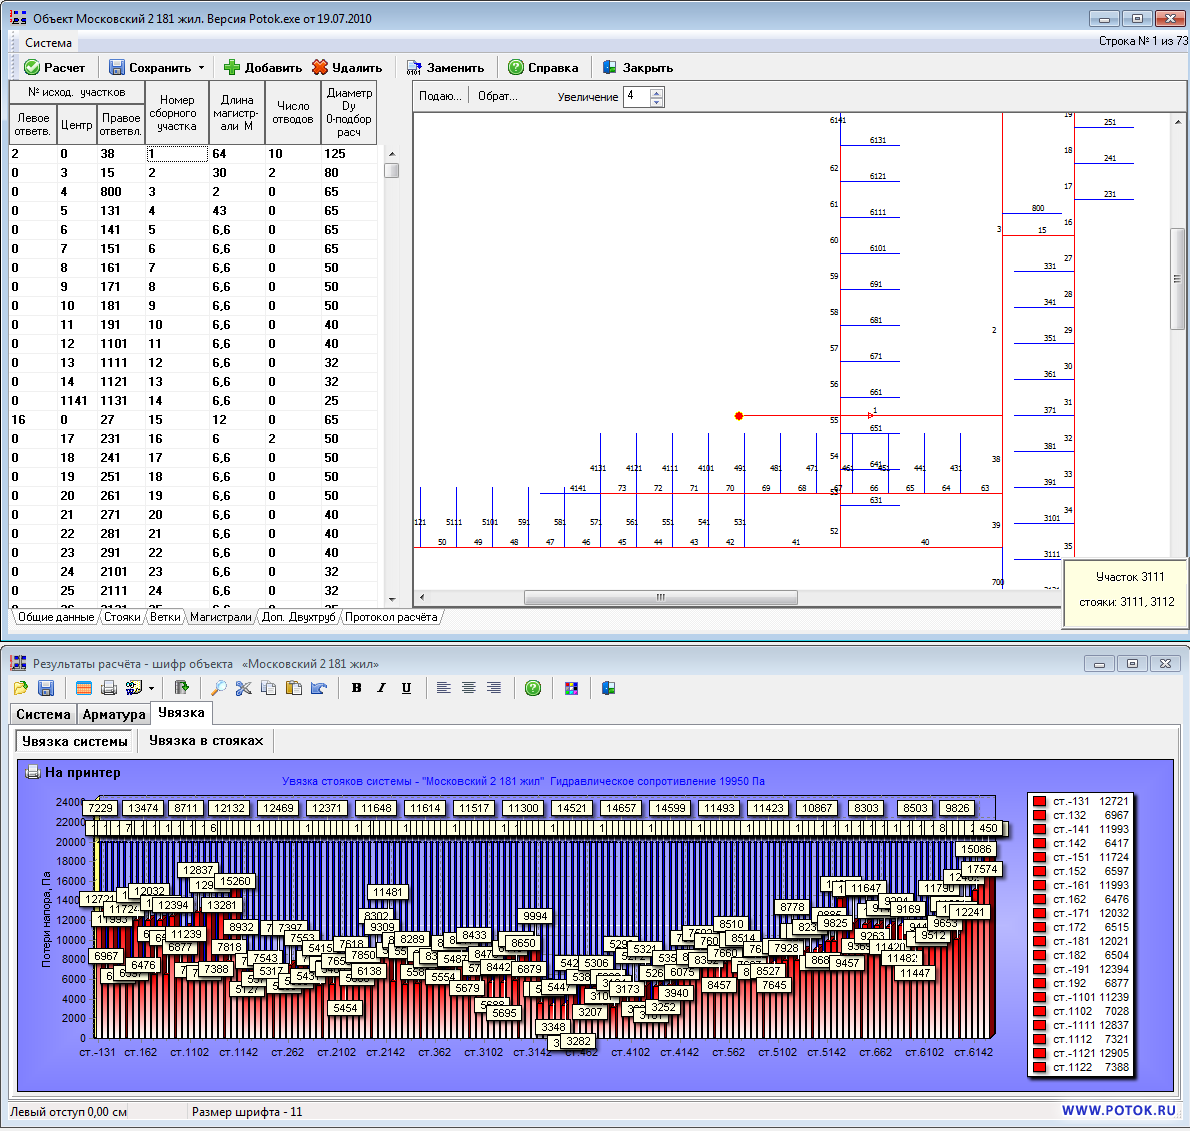Open the color palette icon

(571, 688)
